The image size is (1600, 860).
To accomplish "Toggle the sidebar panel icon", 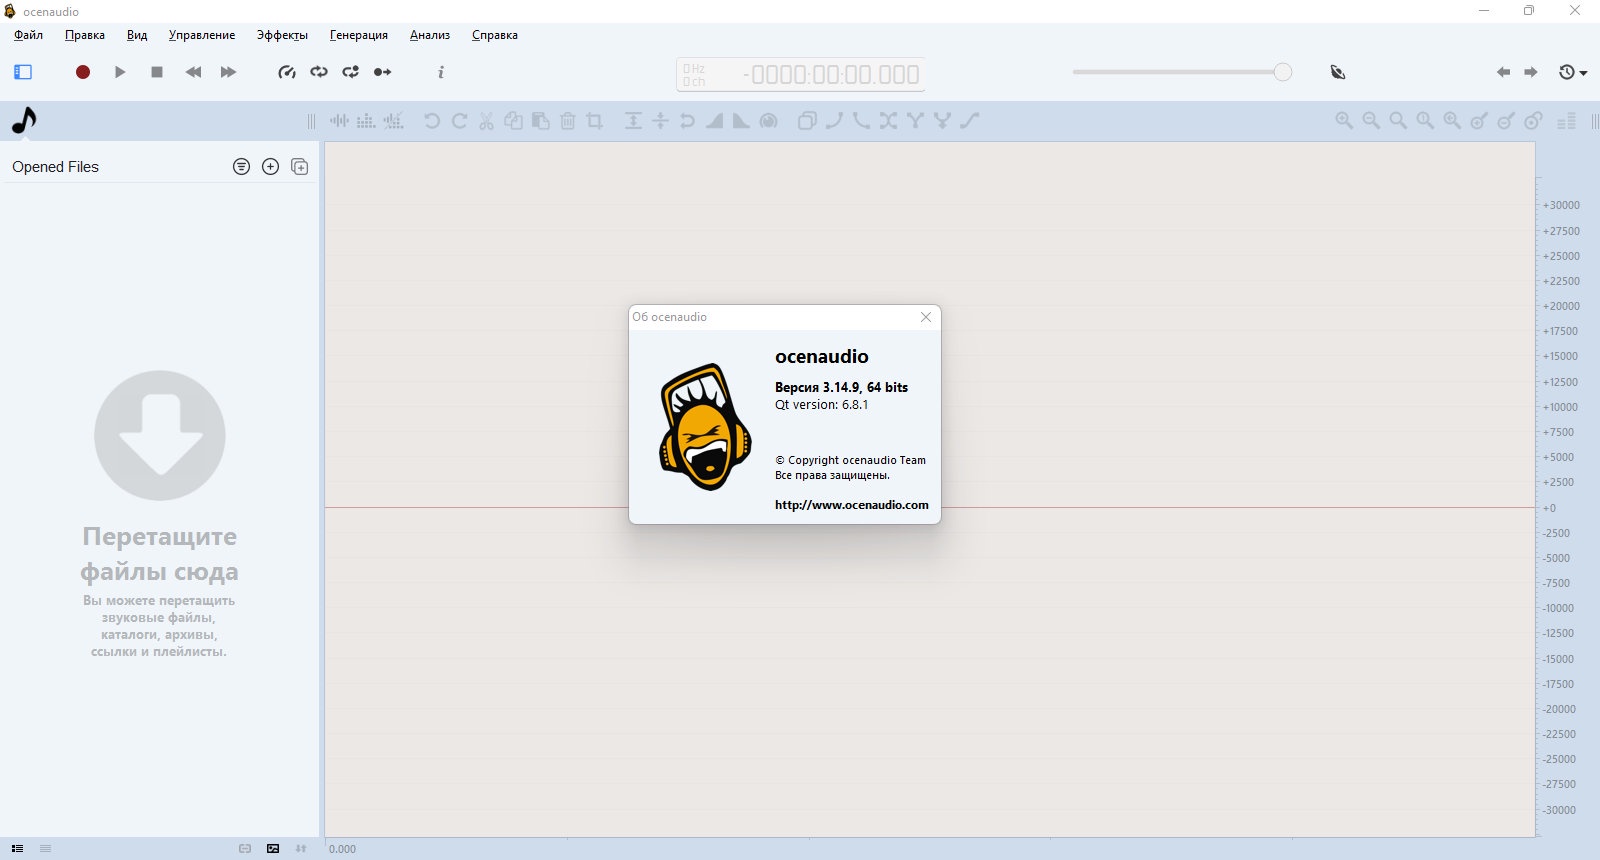I will [23, 72].
